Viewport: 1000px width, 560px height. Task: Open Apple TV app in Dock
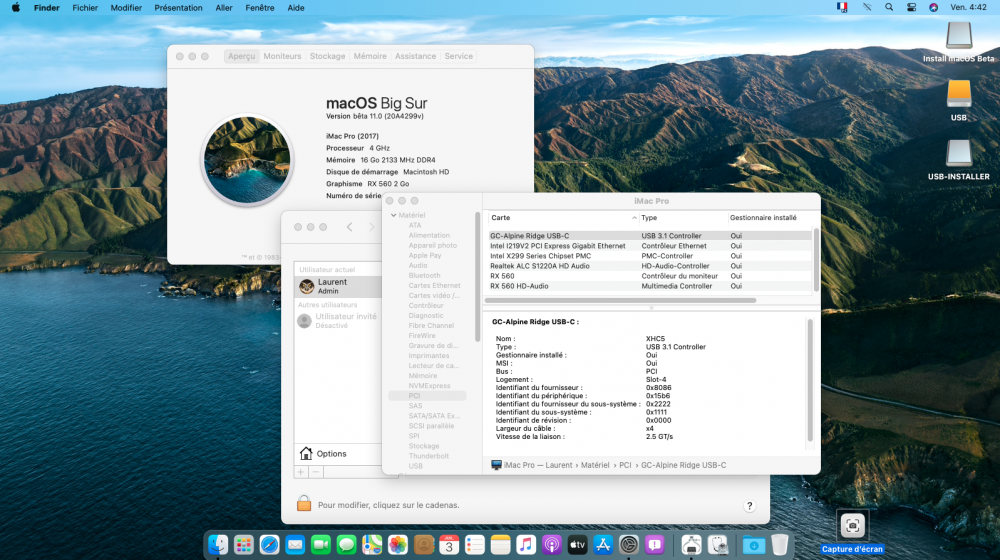[577, 545]
